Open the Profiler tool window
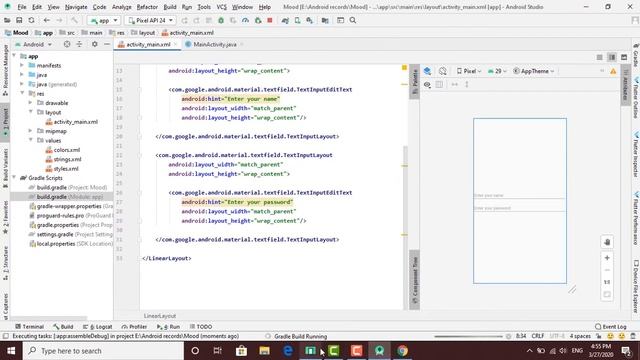The height and width of the screenshot is (360, 640). [x=134, y=327]
